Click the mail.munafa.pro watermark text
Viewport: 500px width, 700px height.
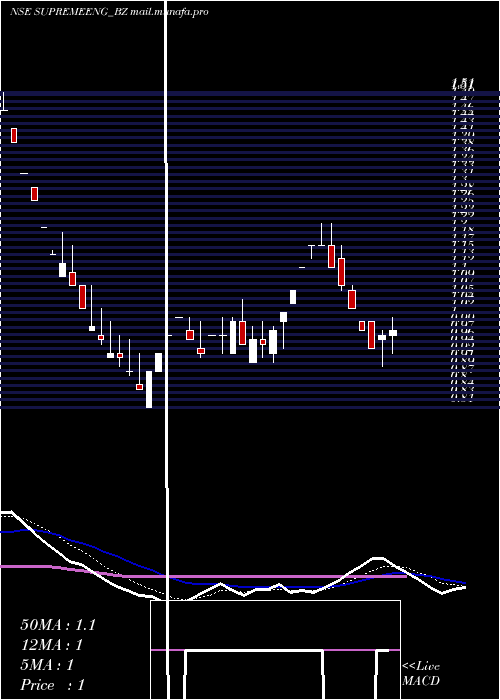tap(170, 12)
